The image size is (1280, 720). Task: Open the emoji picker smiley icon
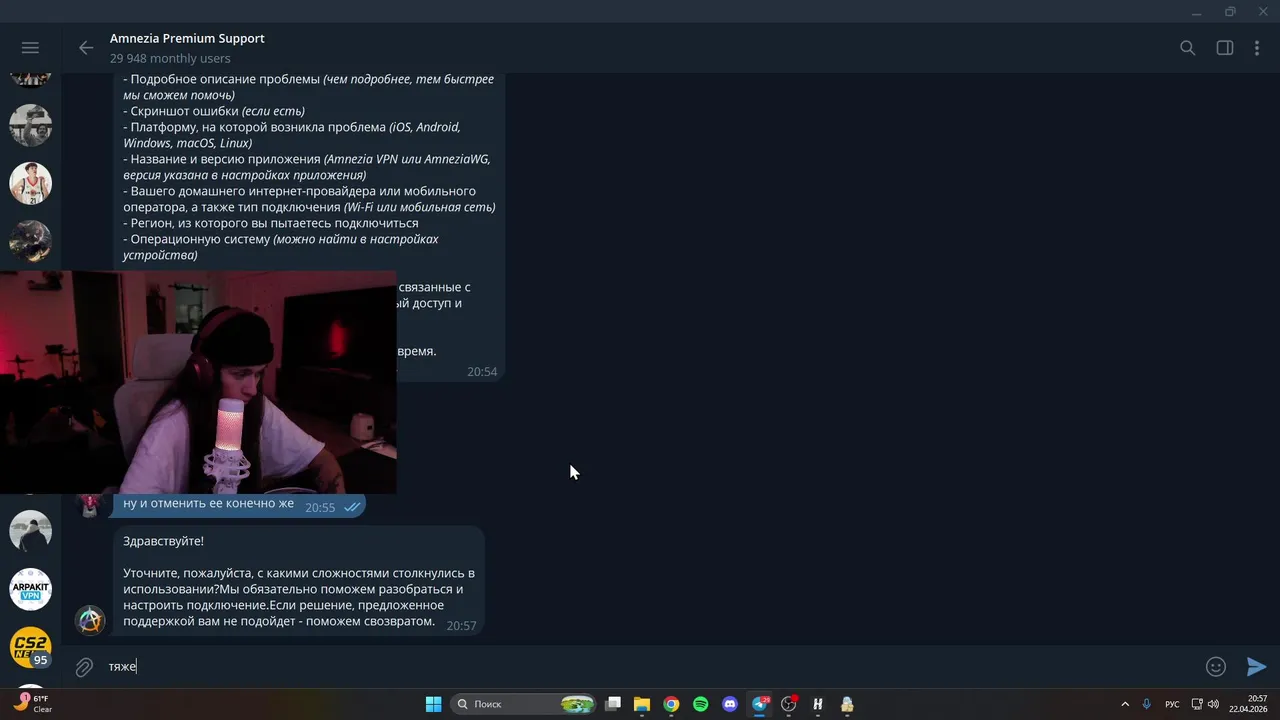(1215, 667)
